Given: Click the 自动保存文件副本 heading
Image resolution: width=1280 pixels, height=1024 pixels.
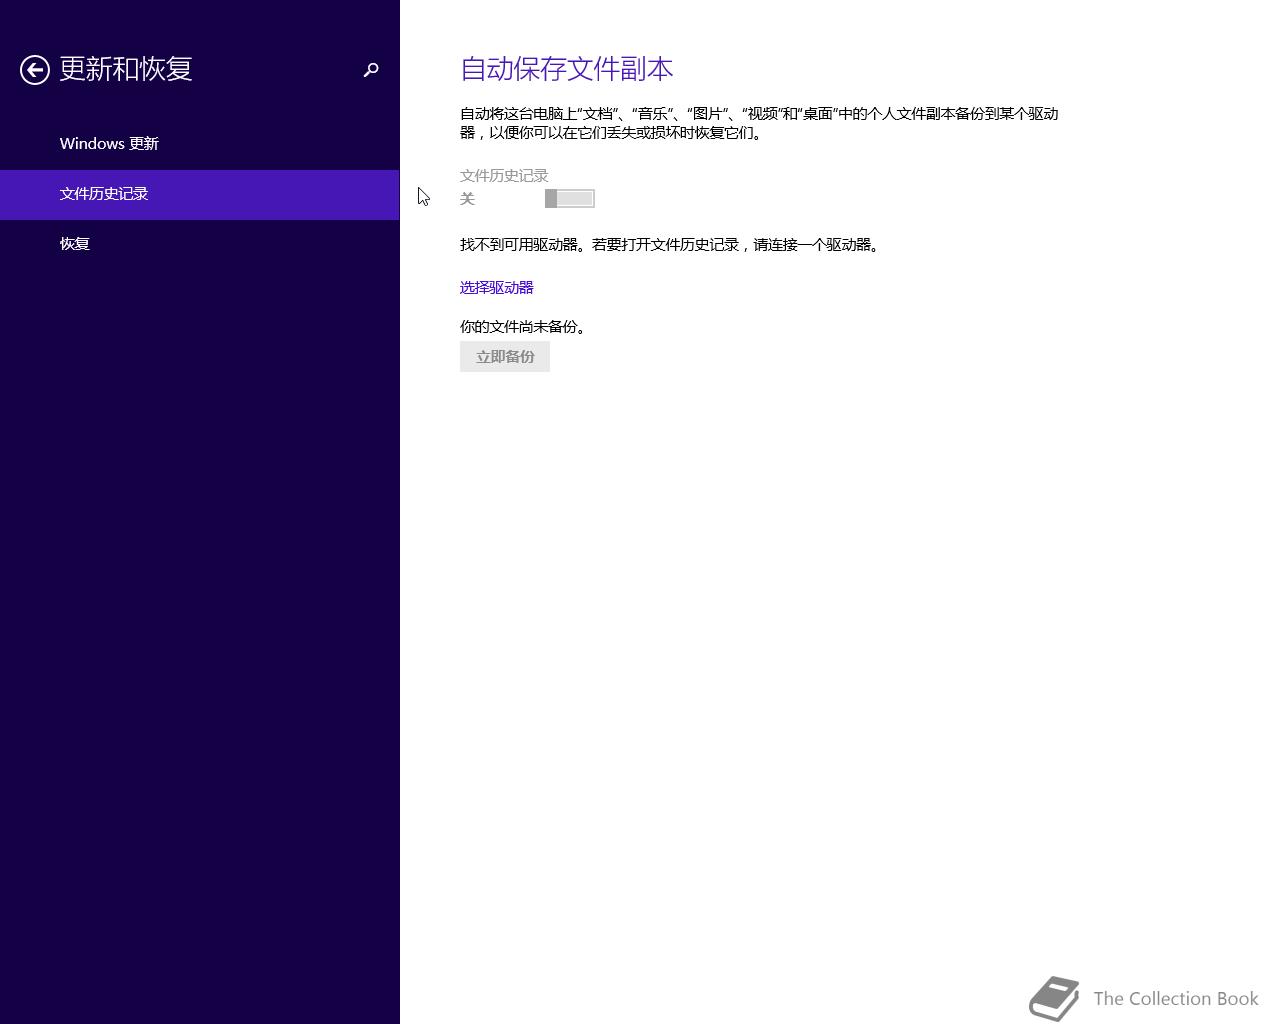Looking at the screenshot, I should pyautogui.click(x=567, y=69).
